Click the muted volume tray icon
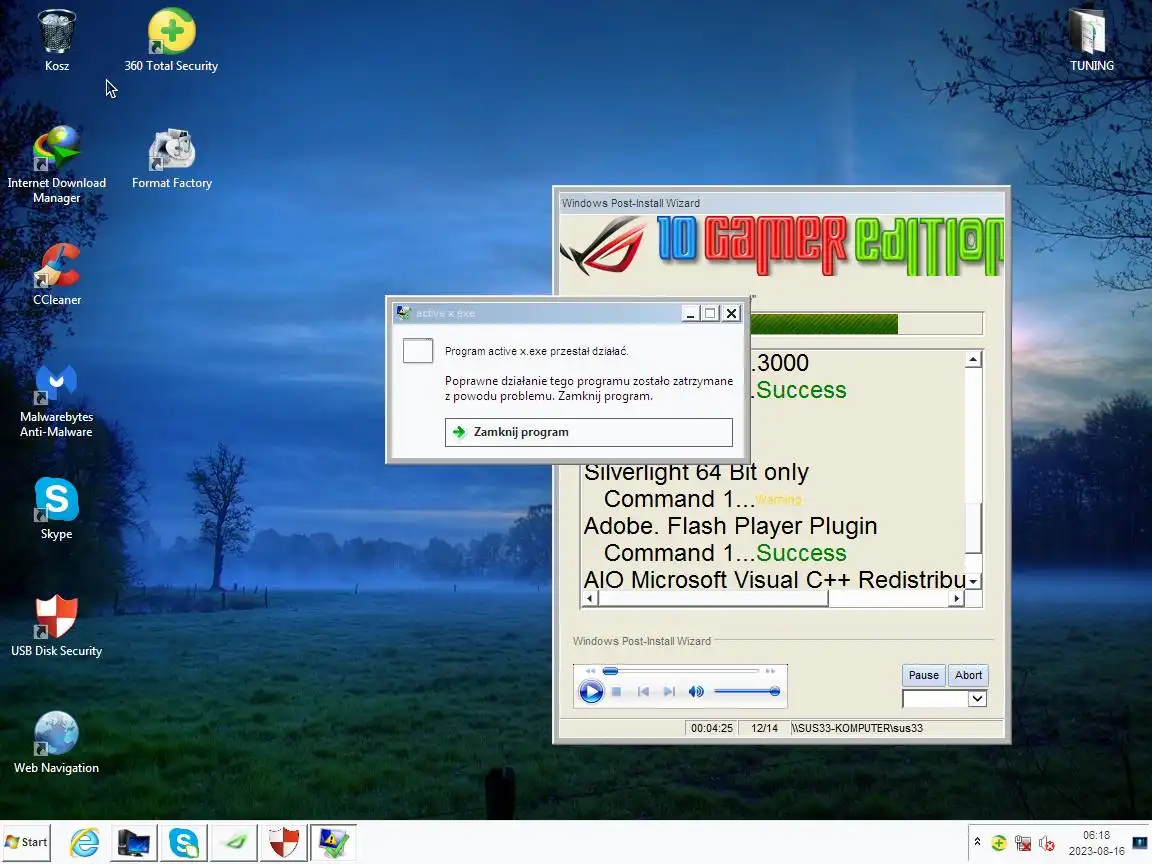This screenshot has height=864, width=1152. (1047, 843)
